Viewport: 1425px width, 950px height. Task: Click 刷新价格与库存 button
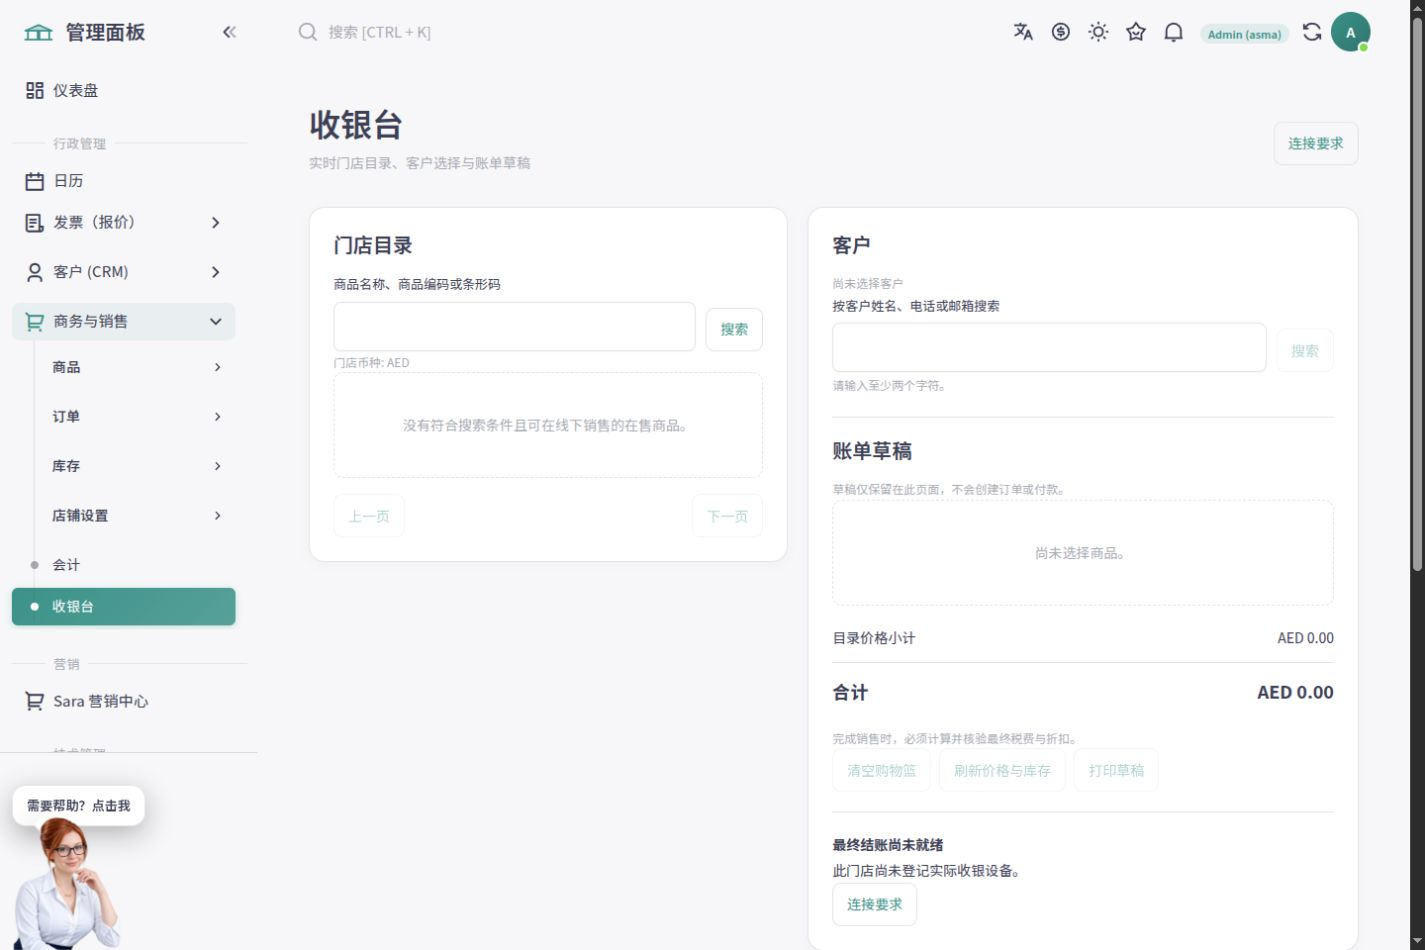click(x=1002, y=770)
